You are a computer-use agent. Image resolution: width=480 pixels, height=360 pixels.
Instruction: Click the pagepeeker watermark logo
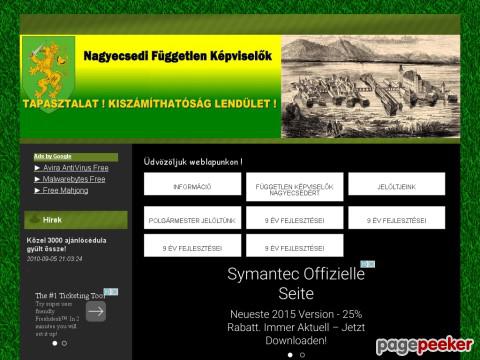coord(424,345)
